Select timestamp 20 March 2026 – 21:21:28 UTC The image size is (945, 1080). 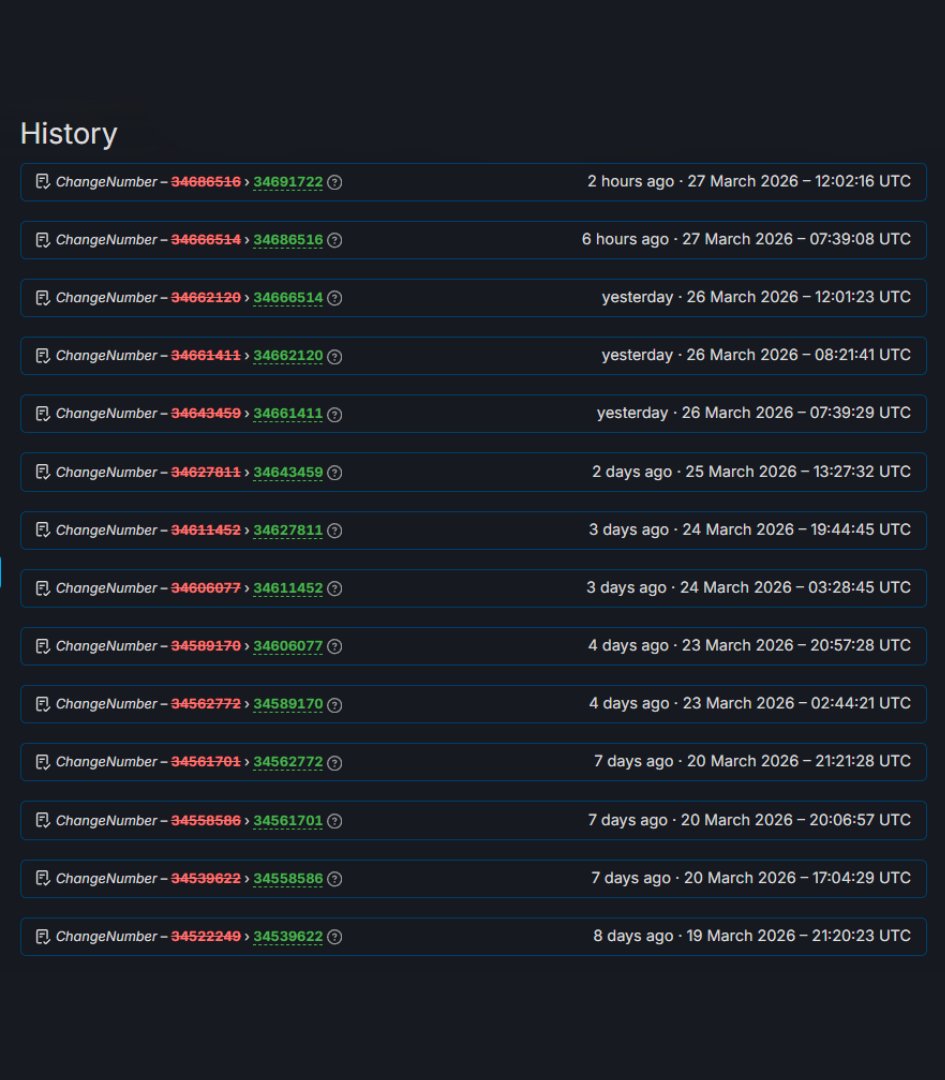[799, 760]
